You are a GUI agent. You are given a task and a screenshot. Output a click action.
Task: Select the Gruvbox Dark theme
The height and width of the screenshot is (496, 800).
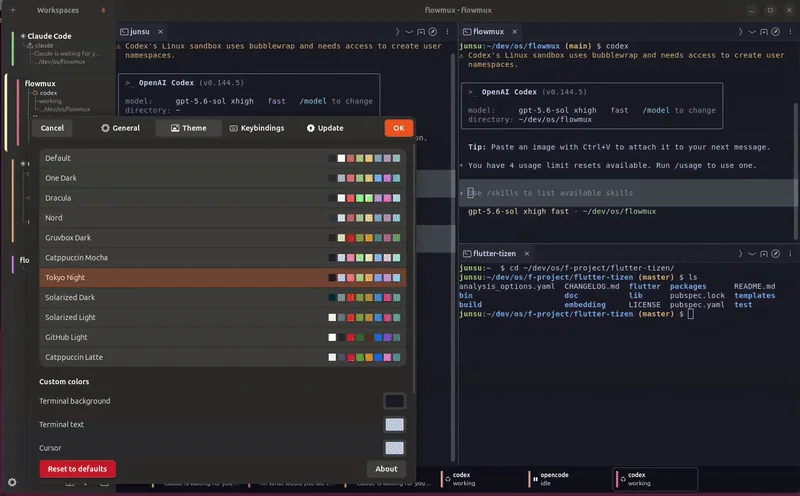point(222,238)
